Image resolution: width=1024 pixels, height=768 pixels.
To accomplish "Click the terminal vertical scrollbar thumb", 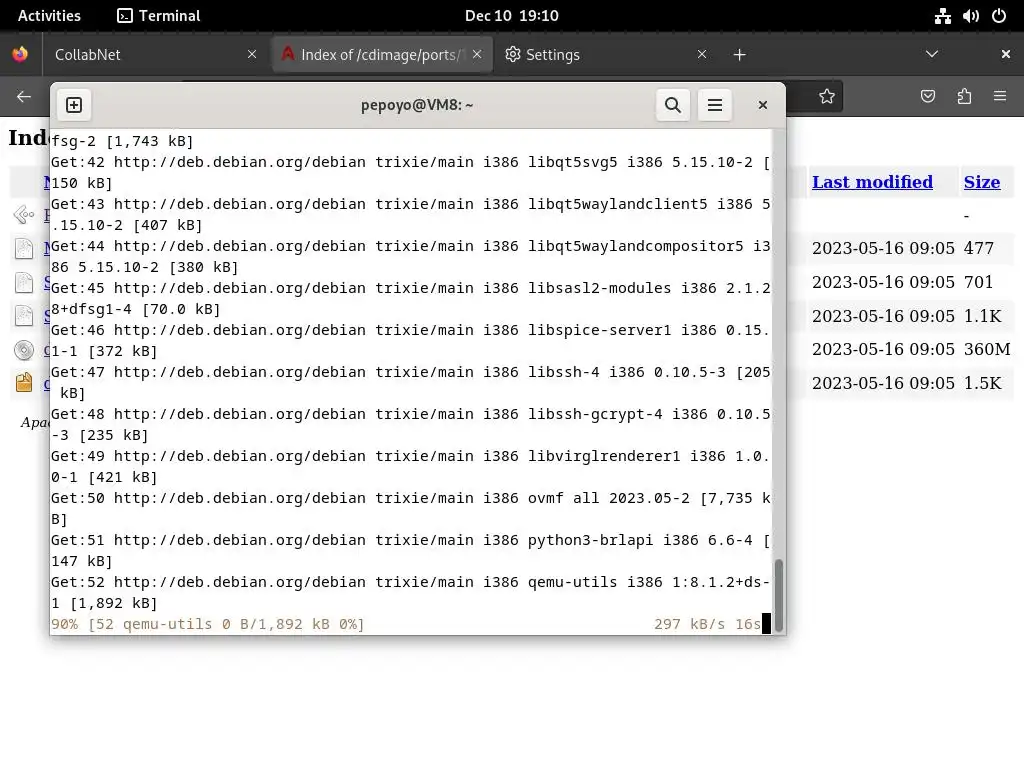I will point(778,594).
